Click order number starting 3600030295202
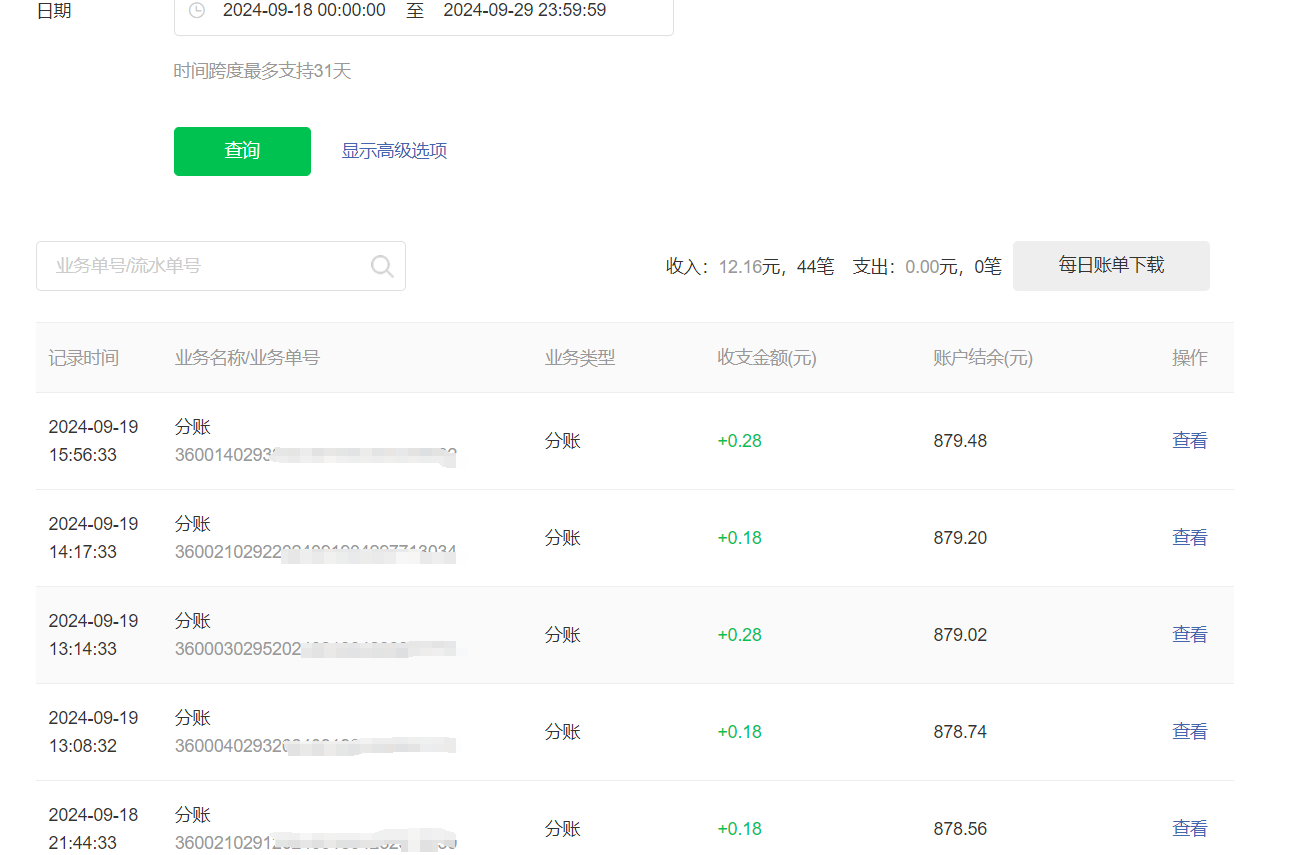1305x855 pixels. tap(316, 650)
